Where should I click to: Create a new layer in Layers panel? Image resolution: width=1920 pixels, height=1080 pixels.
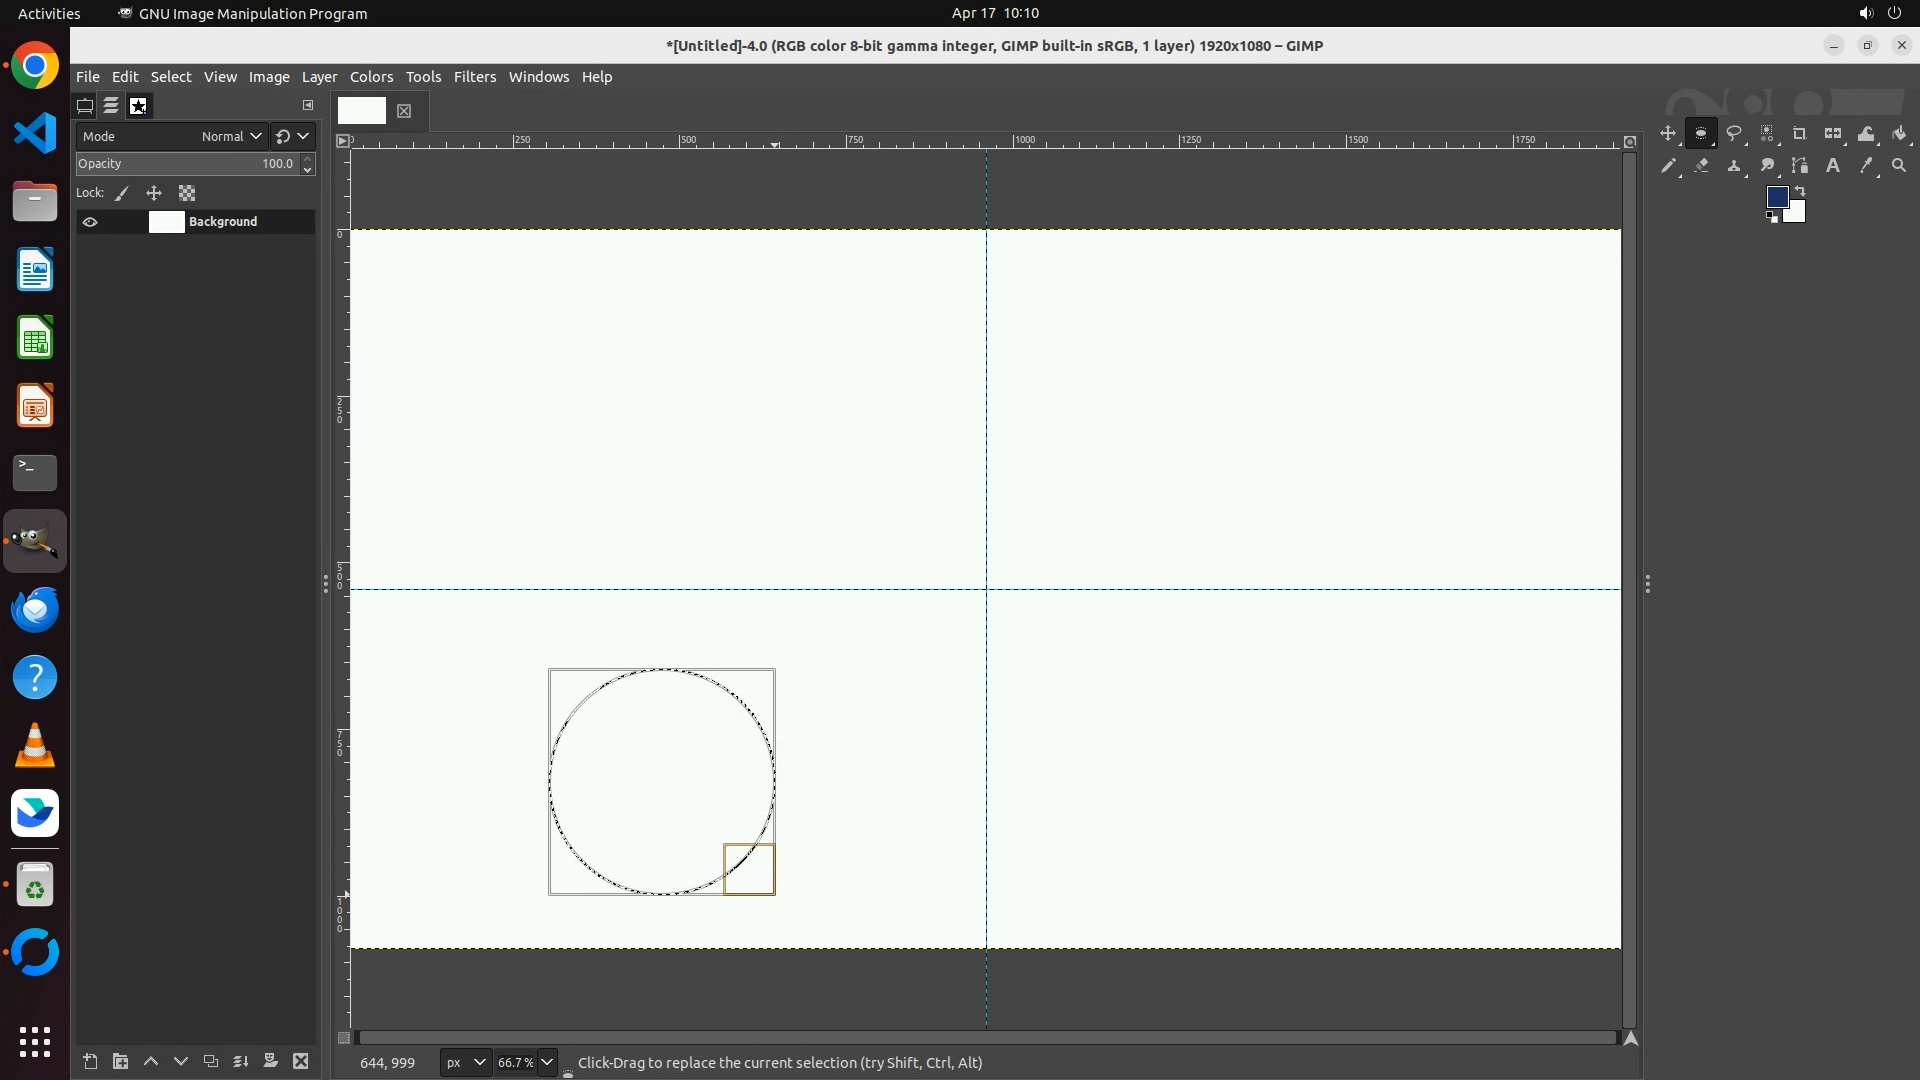pos(90,1062)
